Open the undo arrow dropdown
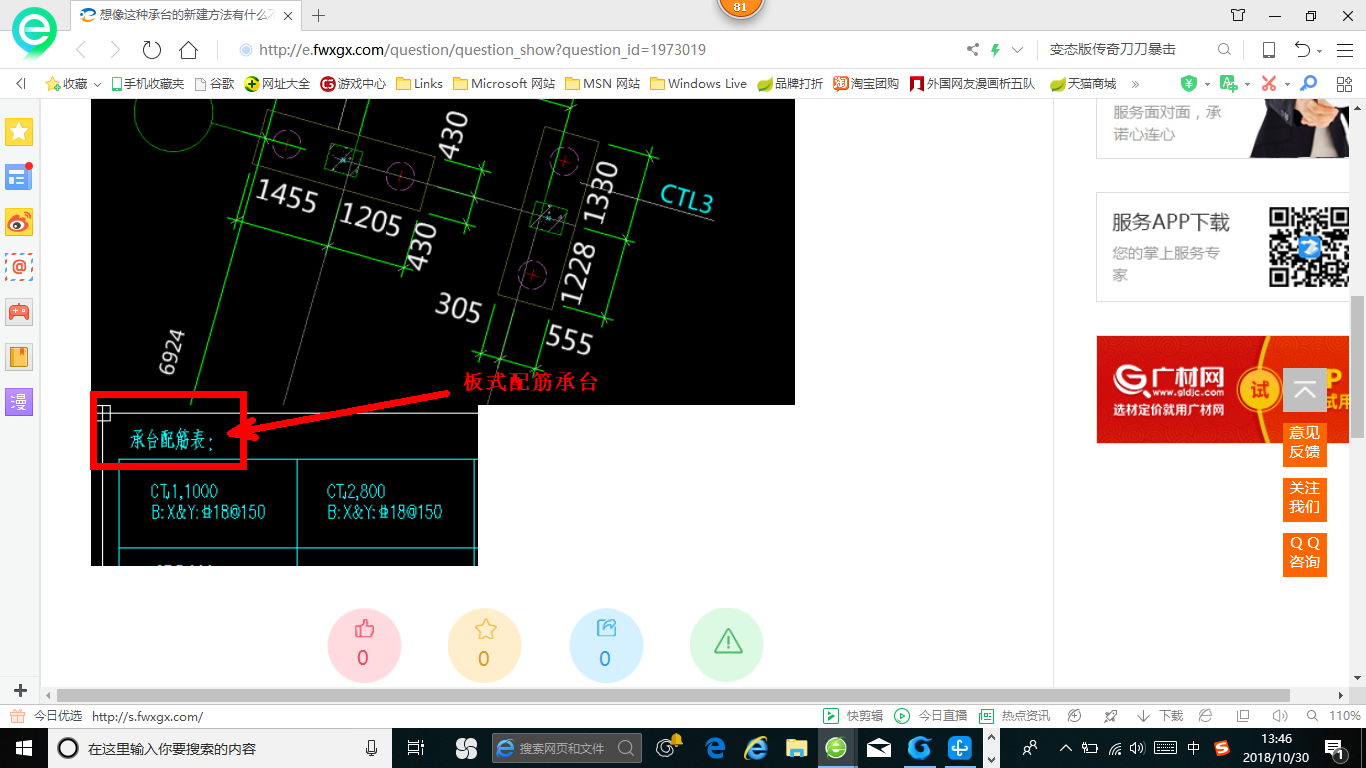This screenshot has width=1366, height=768. (x=1319, y=51)
